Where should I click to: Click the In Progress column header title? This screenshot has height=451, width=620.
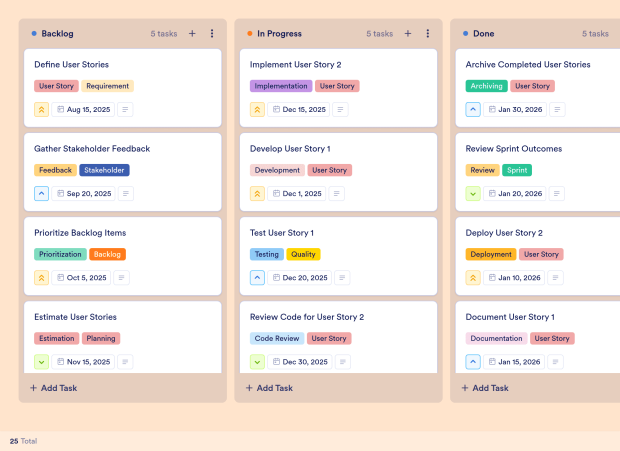pos(280,34)
